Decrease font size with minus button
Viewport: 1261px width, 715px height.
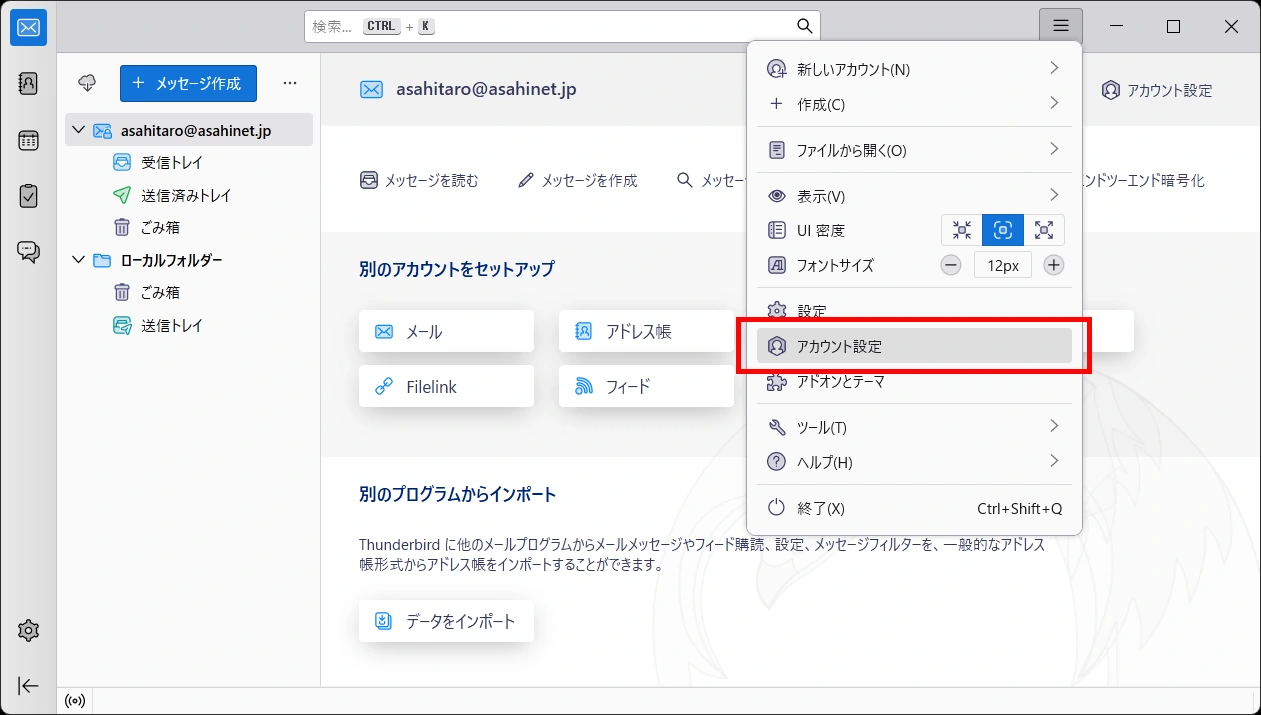coord(951,265)
